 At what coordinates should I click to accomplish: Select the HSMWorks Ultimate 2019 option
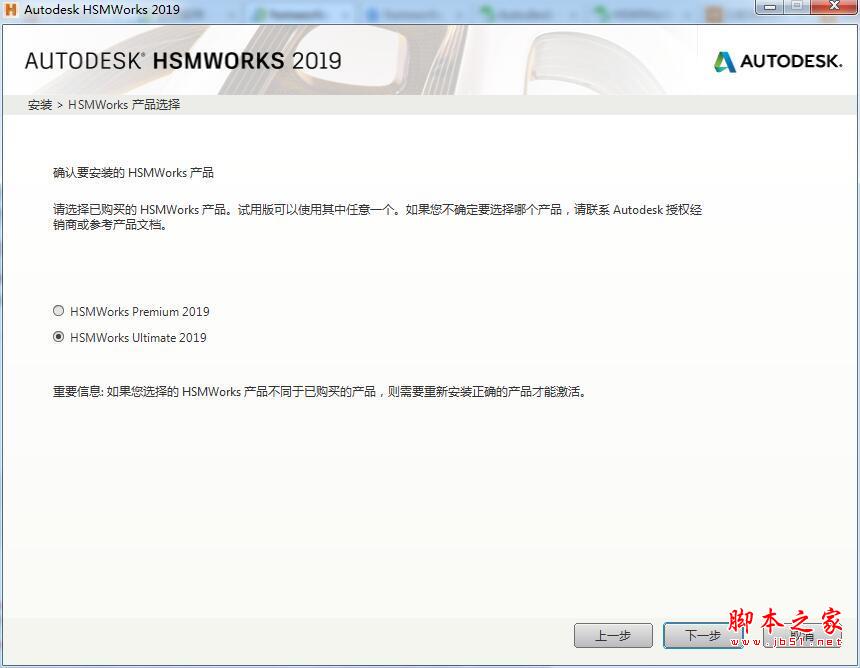(58, 337)
